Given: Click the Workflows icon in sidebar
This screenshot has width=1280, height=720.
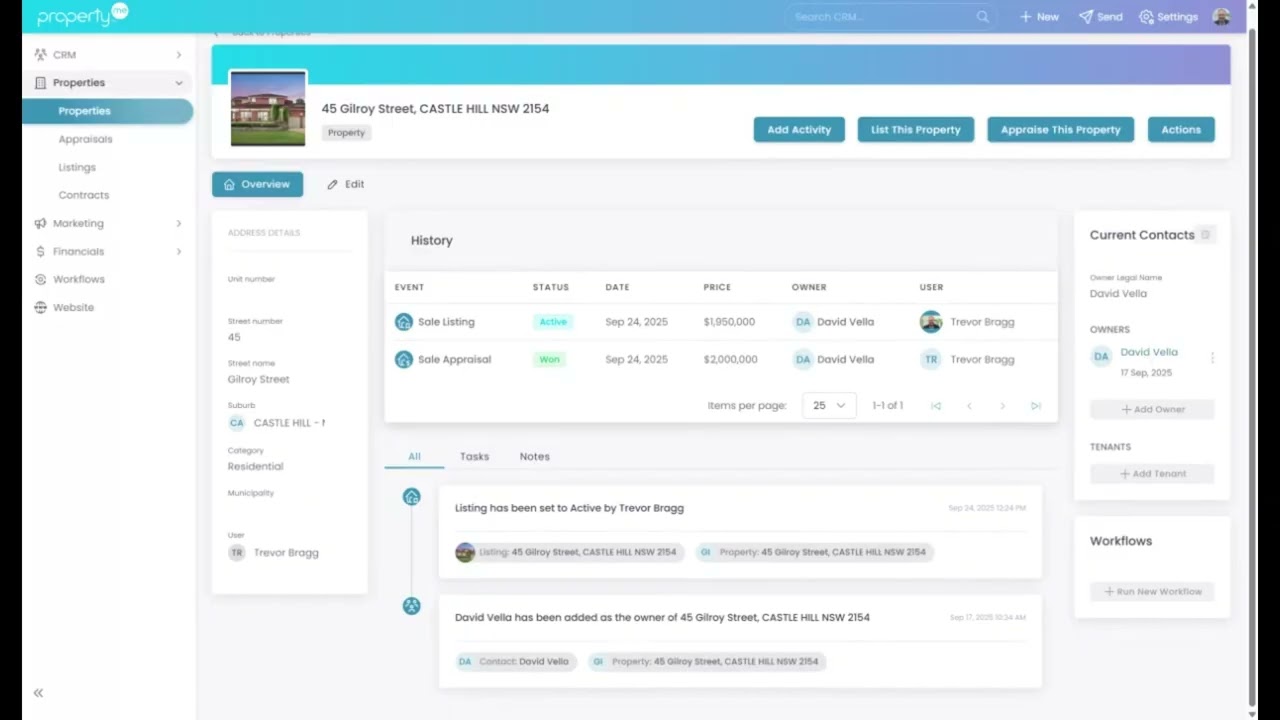Looking at the screenshot, I should tap(40, 279).
